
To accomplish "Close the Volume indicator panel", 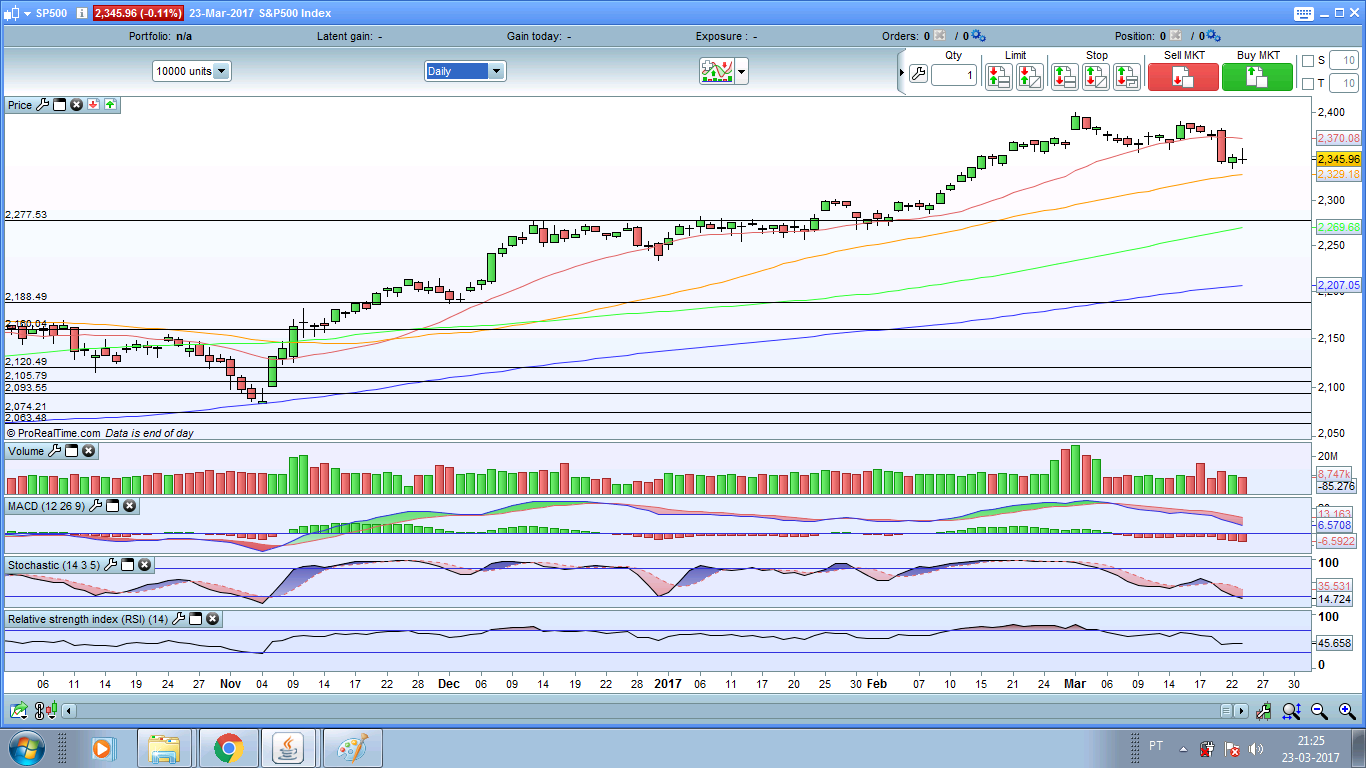I will point(88,452).
